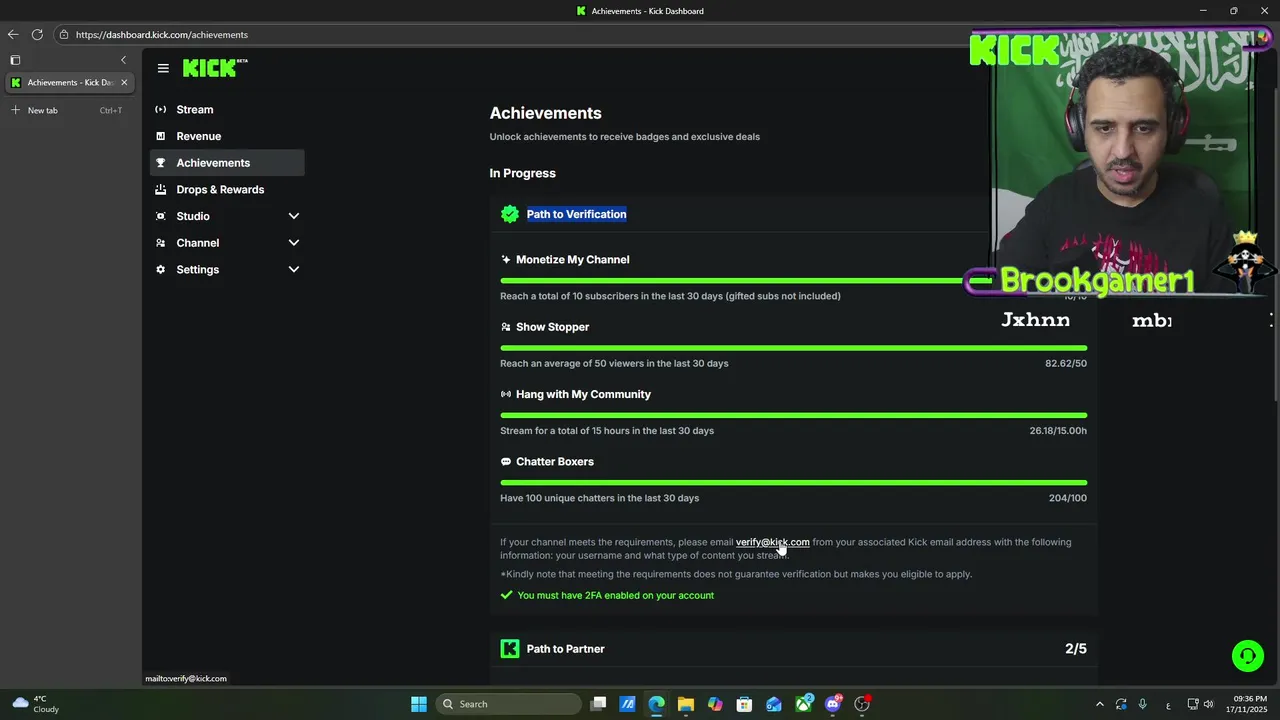Click the Show Stopper viewers icon
The width and height of the screenshot is (1280, 720).
pyautogui.click(x=506, y=327)
